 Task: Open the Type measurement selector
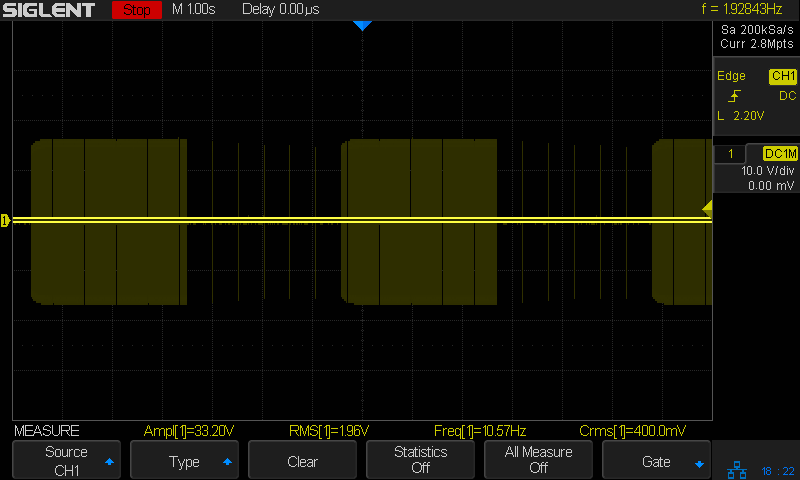tap(184, 460)
